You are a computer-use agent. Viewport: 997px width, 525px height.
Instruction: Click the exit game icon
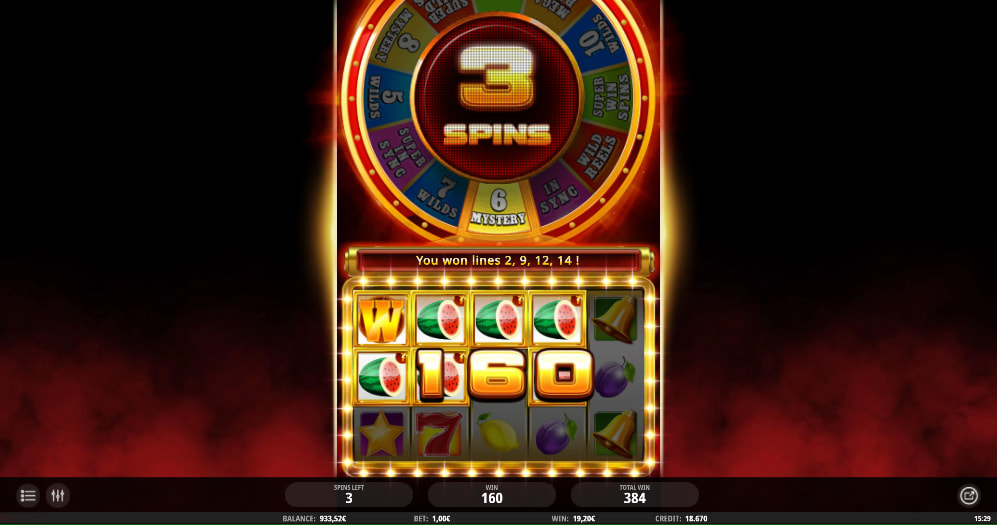click(968, 495)
